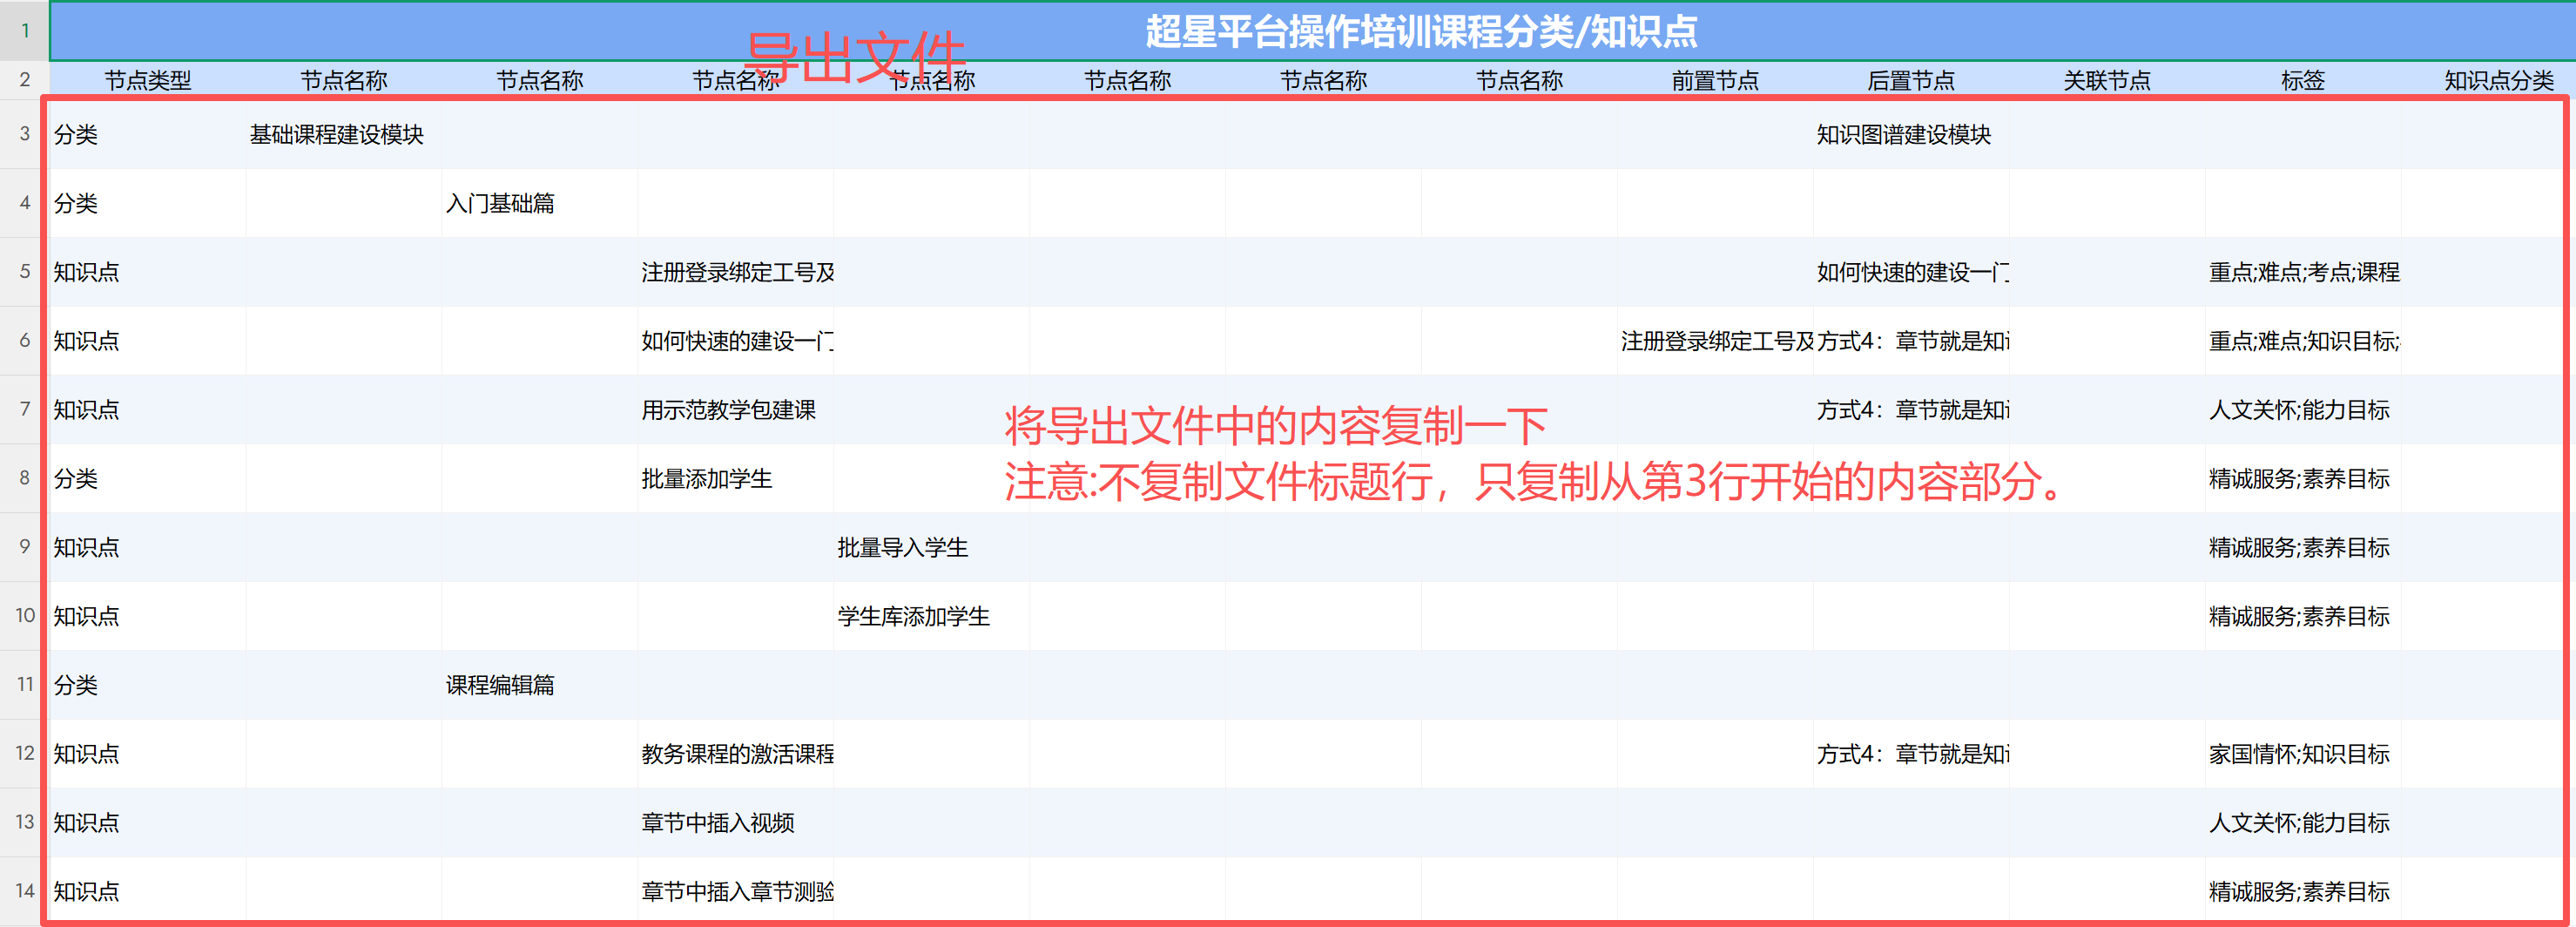Select the 后置节点 column header cell
Image resolution: width=2576 pixels, height=927 pixels.
1911,80
